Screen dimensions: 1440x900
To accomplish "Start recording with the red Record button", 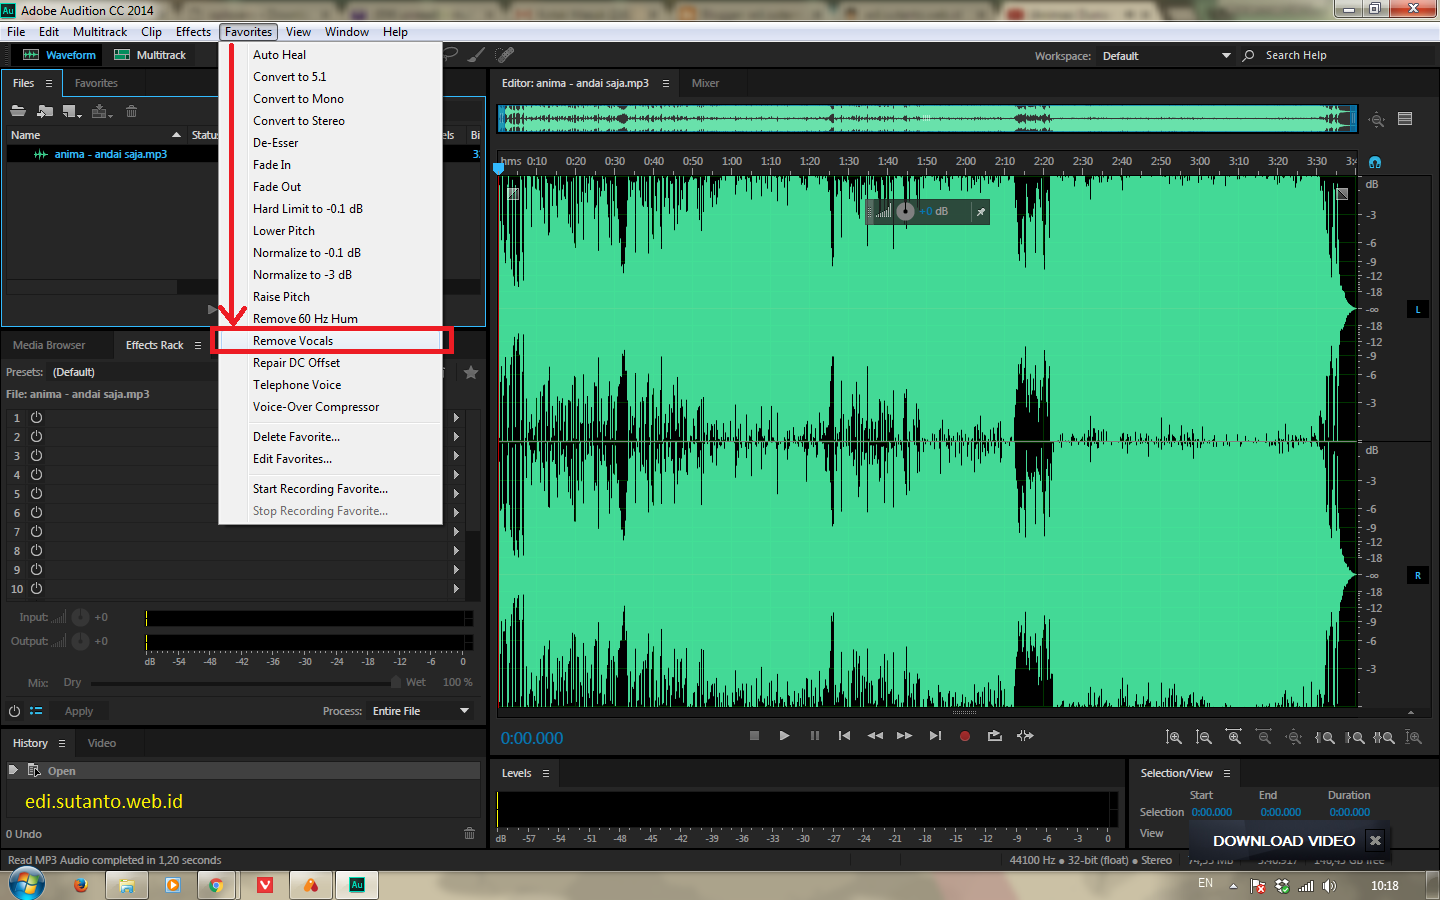I will tap(965, 736).
